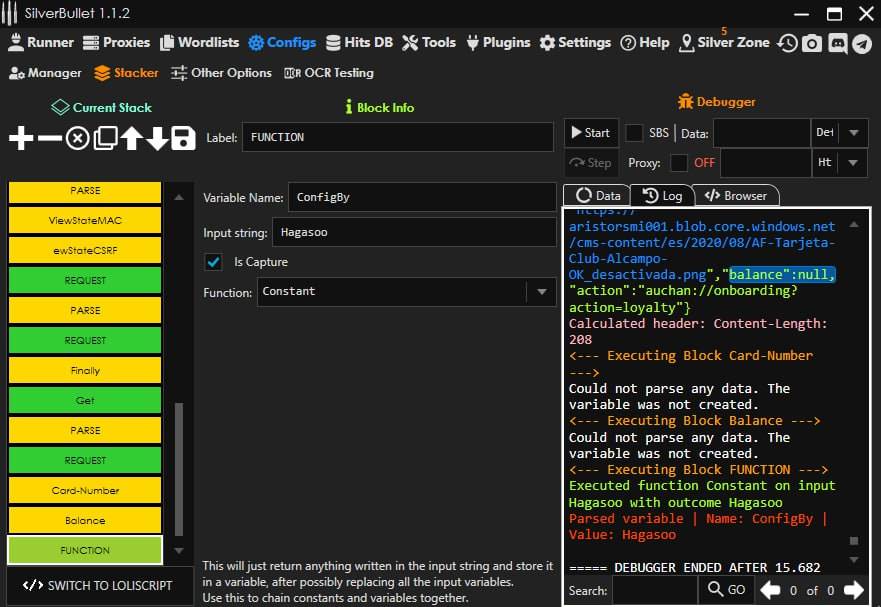Viewport: 881px width, 607px height.
Task: Add a new block to the stack
Action: tap(21, 138)
